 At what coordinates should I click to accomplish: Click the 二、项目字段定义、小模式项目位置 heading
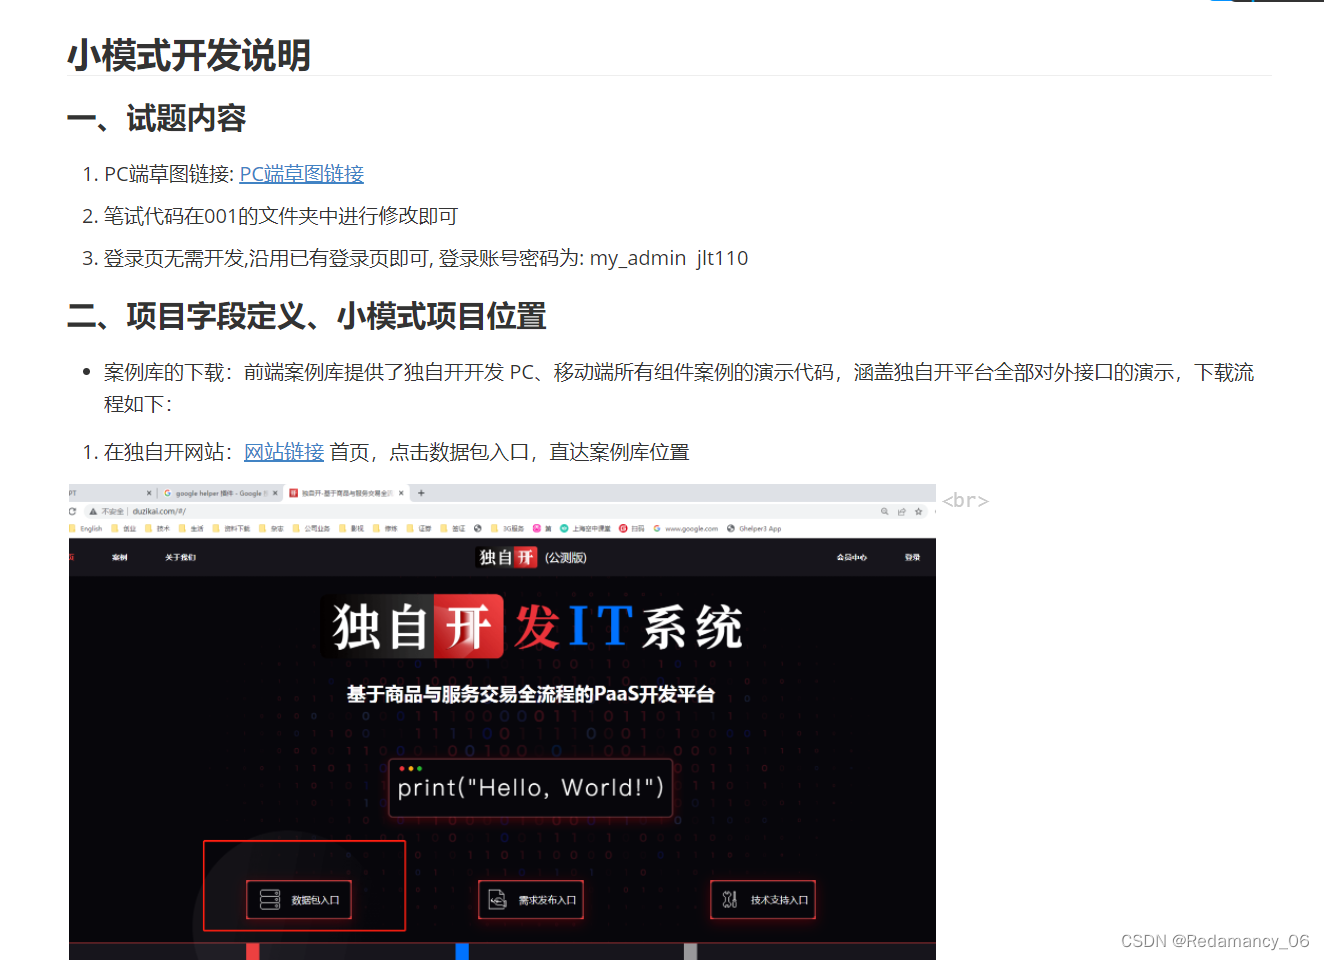[306, 316]
